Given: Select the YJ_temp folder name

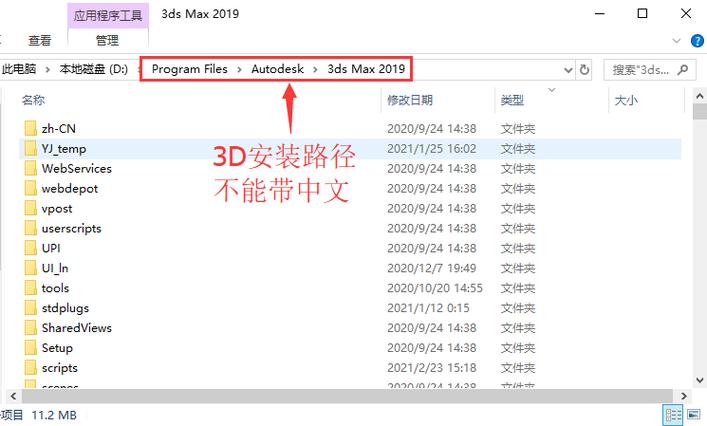Looking at the screenshot, I should click(64, 149).
